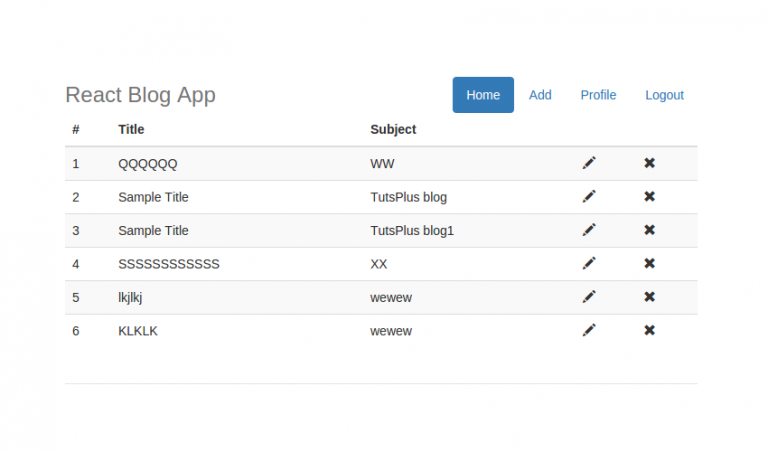
Task: Click the Title column header
Action: coord(131,129)
